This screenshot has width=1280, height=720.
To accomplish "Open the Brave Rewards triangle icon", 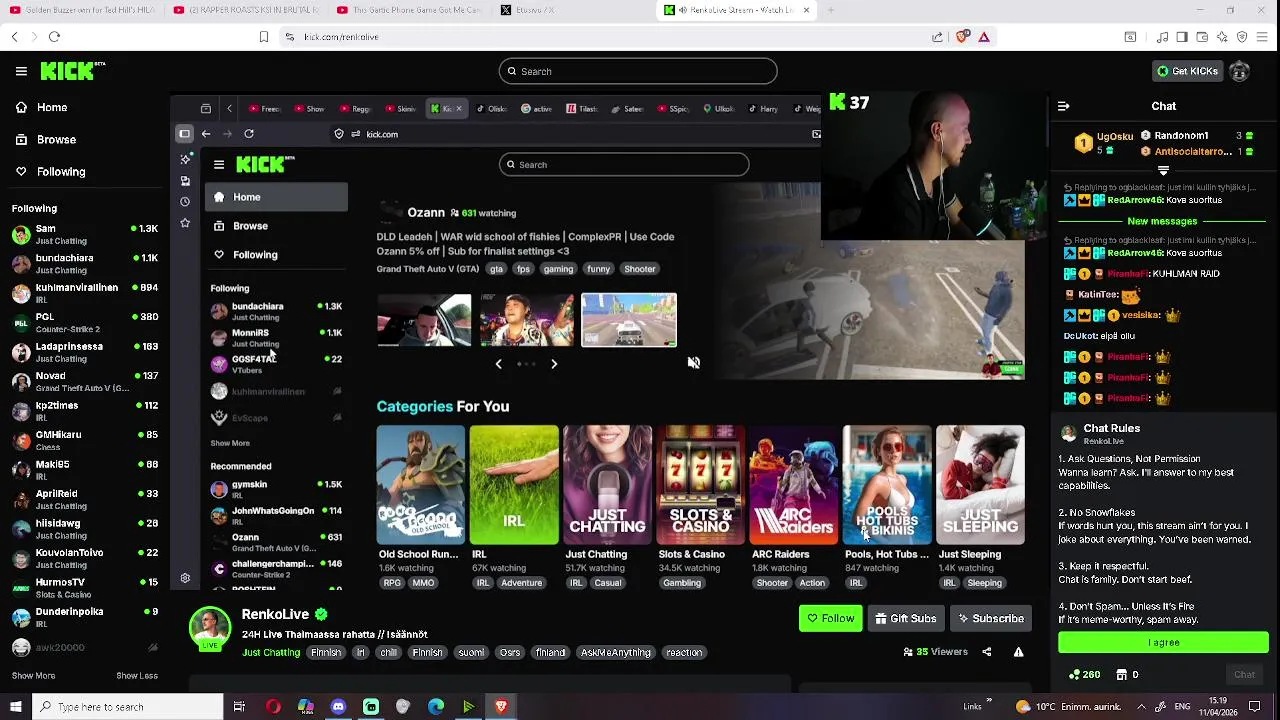I will tap(984, 37).
